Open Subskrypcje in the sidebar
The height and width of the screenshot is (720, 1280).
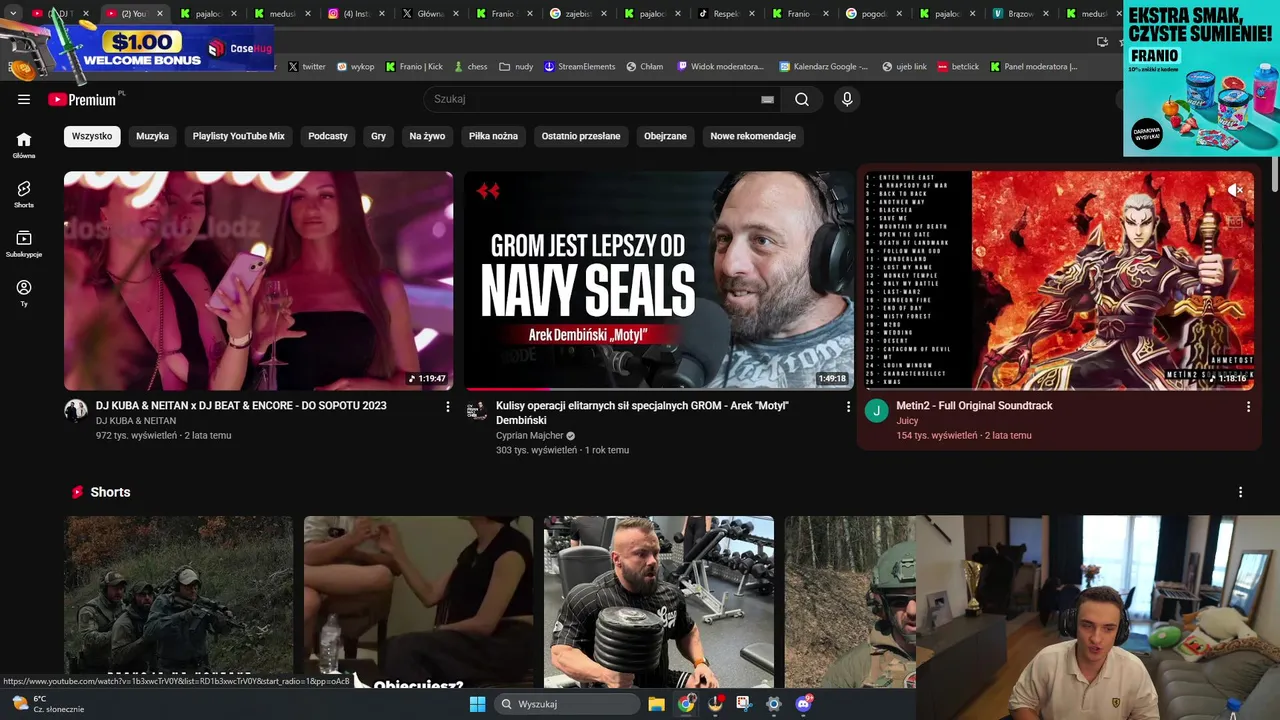[24, 243]
